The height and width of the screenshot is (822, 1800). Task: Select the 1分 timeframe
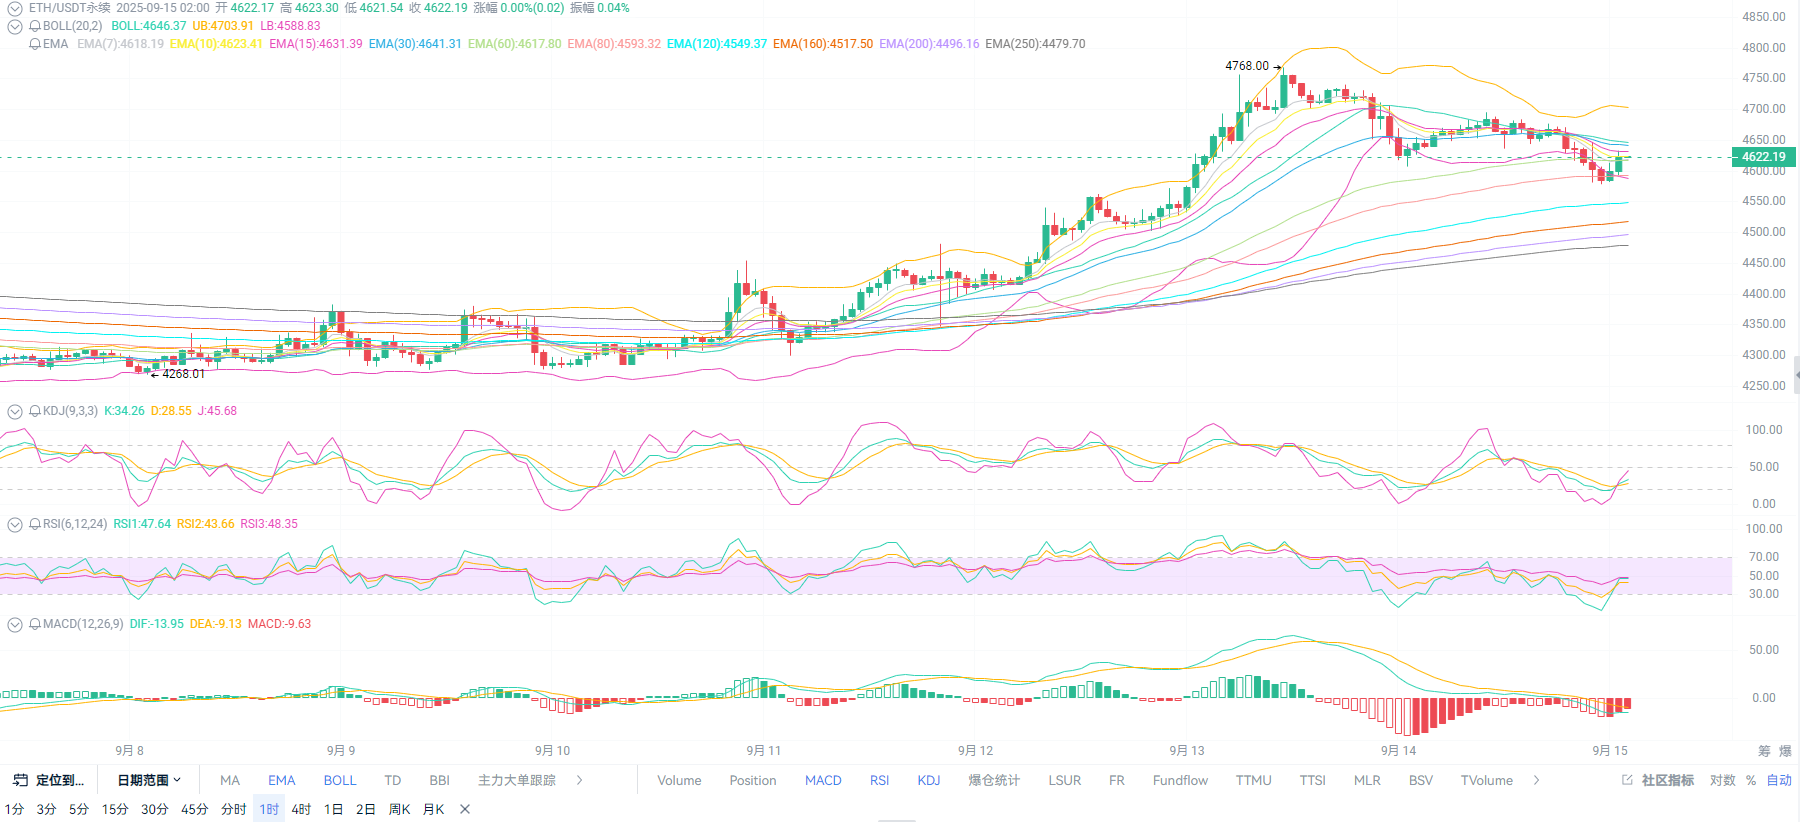pyautogui.click(x=14, y=809)
